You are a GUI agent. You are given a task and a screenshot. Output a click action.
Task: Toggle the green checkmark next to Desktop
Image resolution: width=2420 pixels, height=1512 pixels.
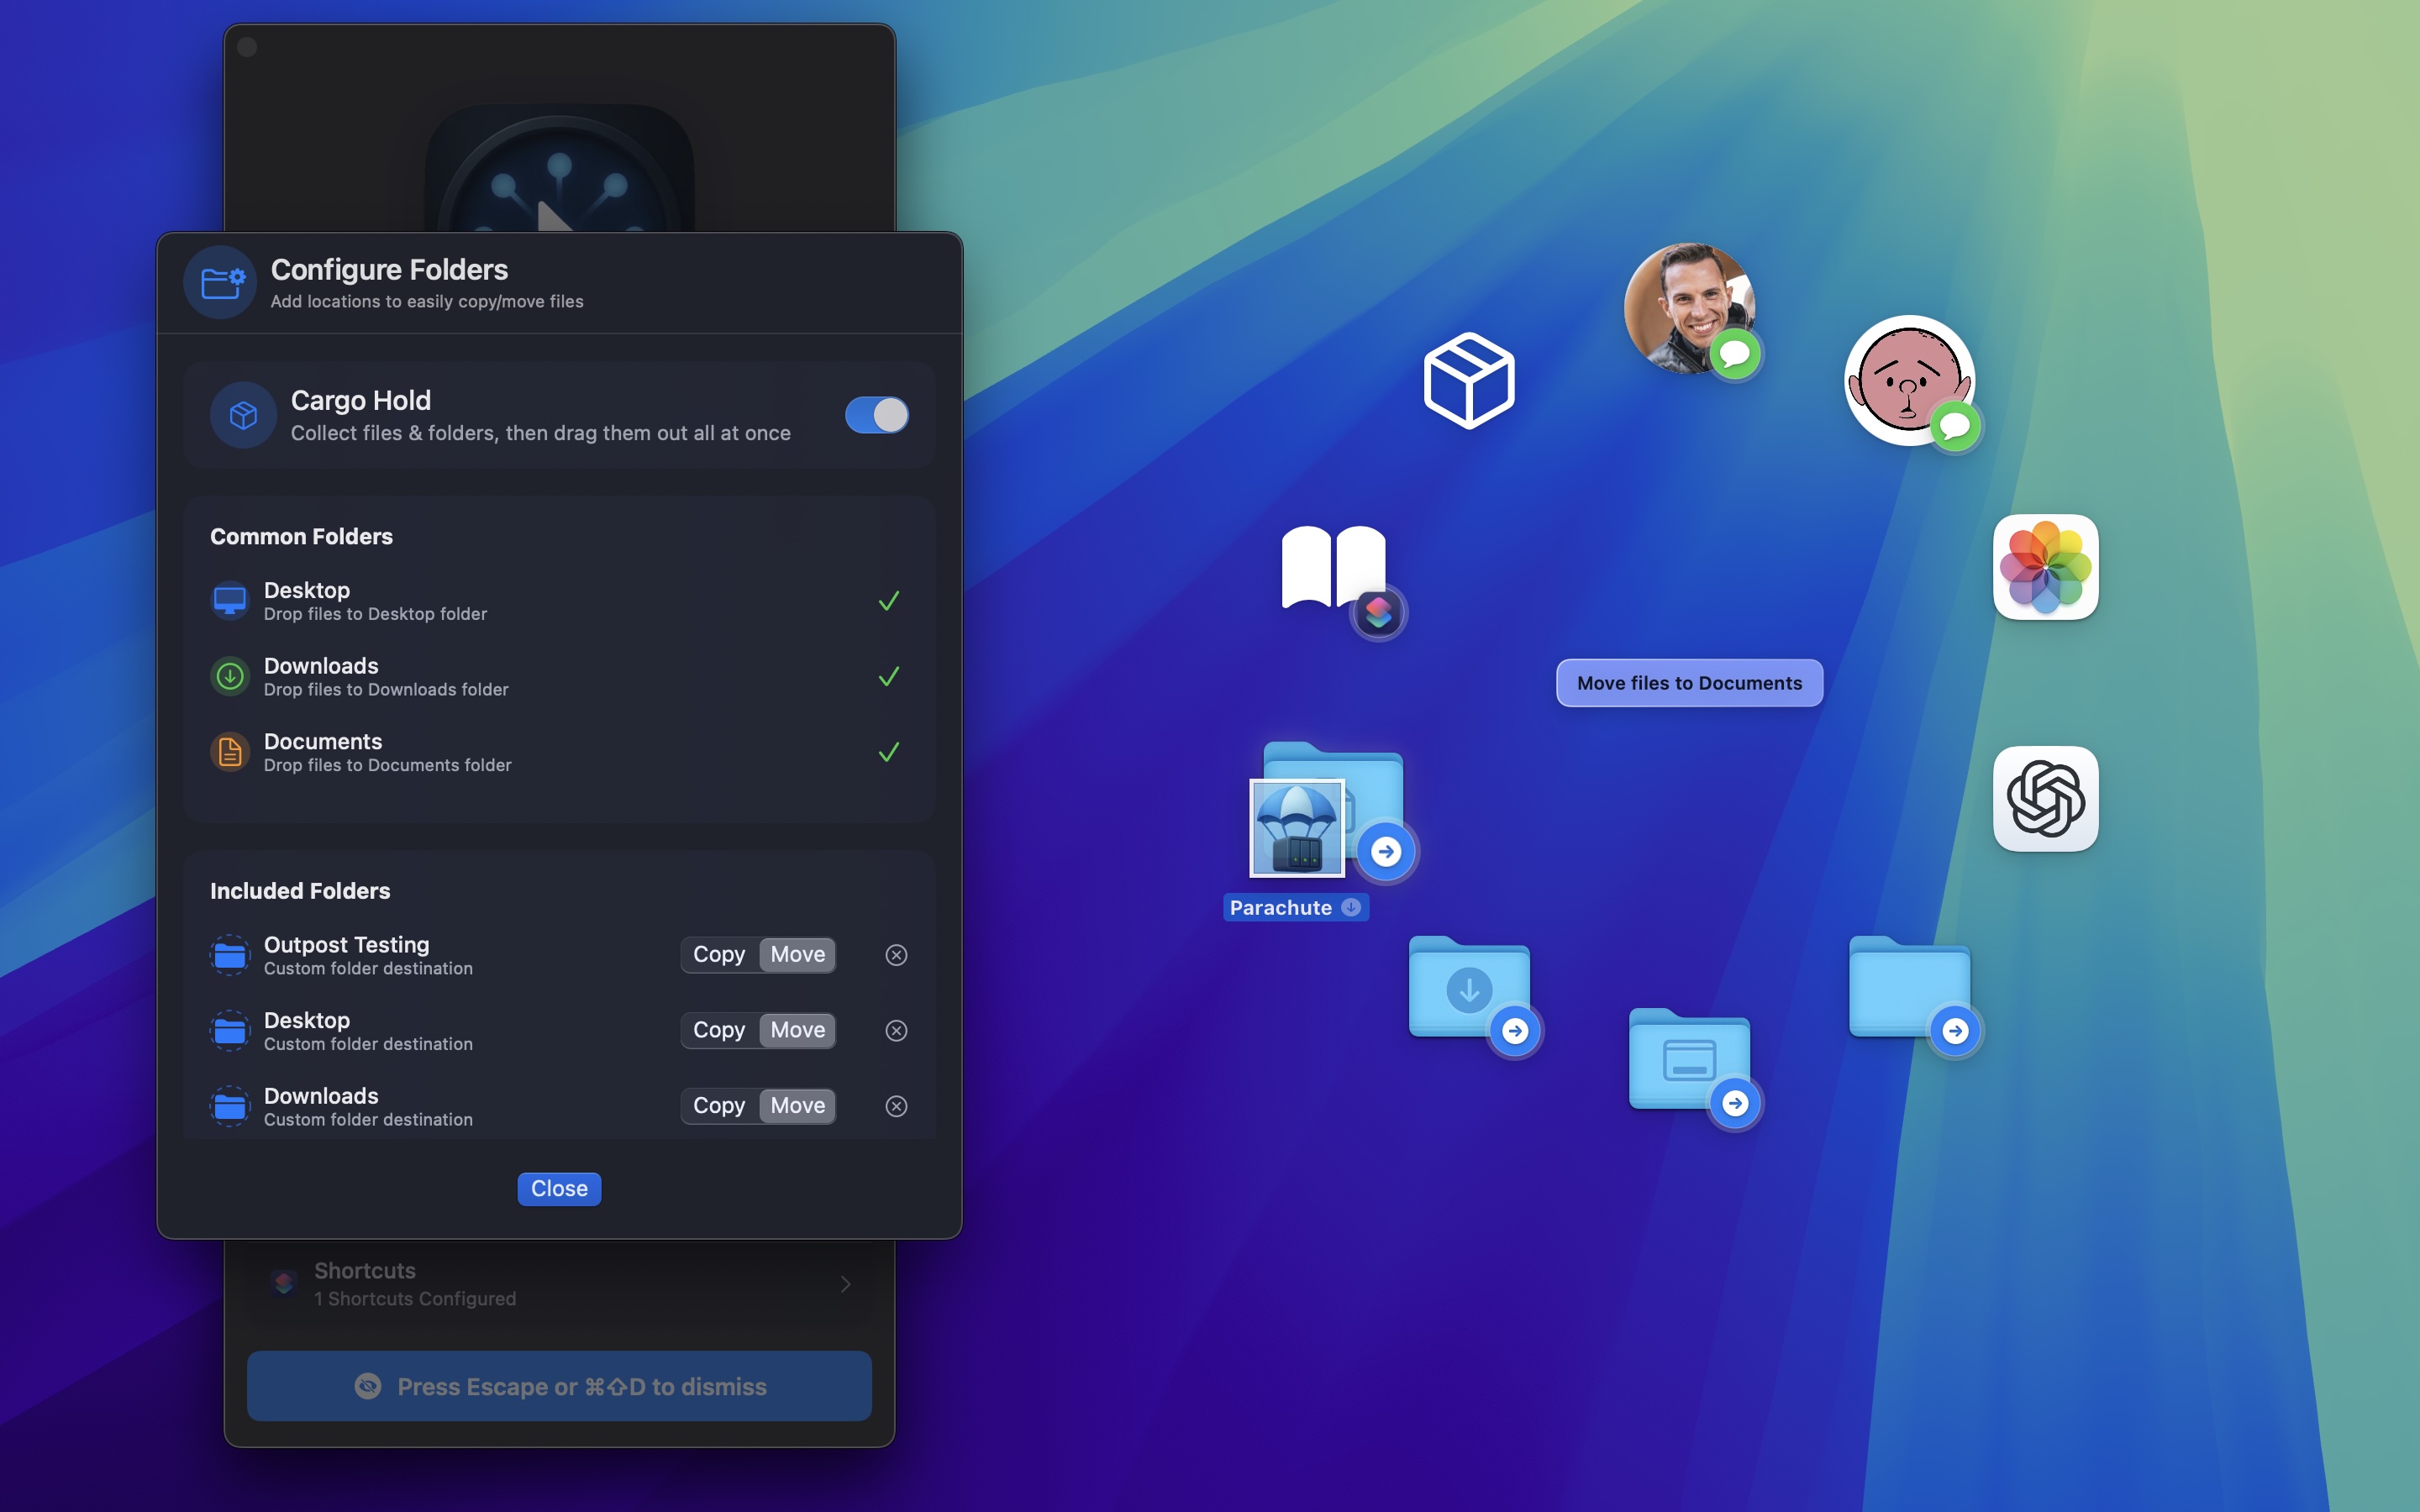click(x=888, y=600)
